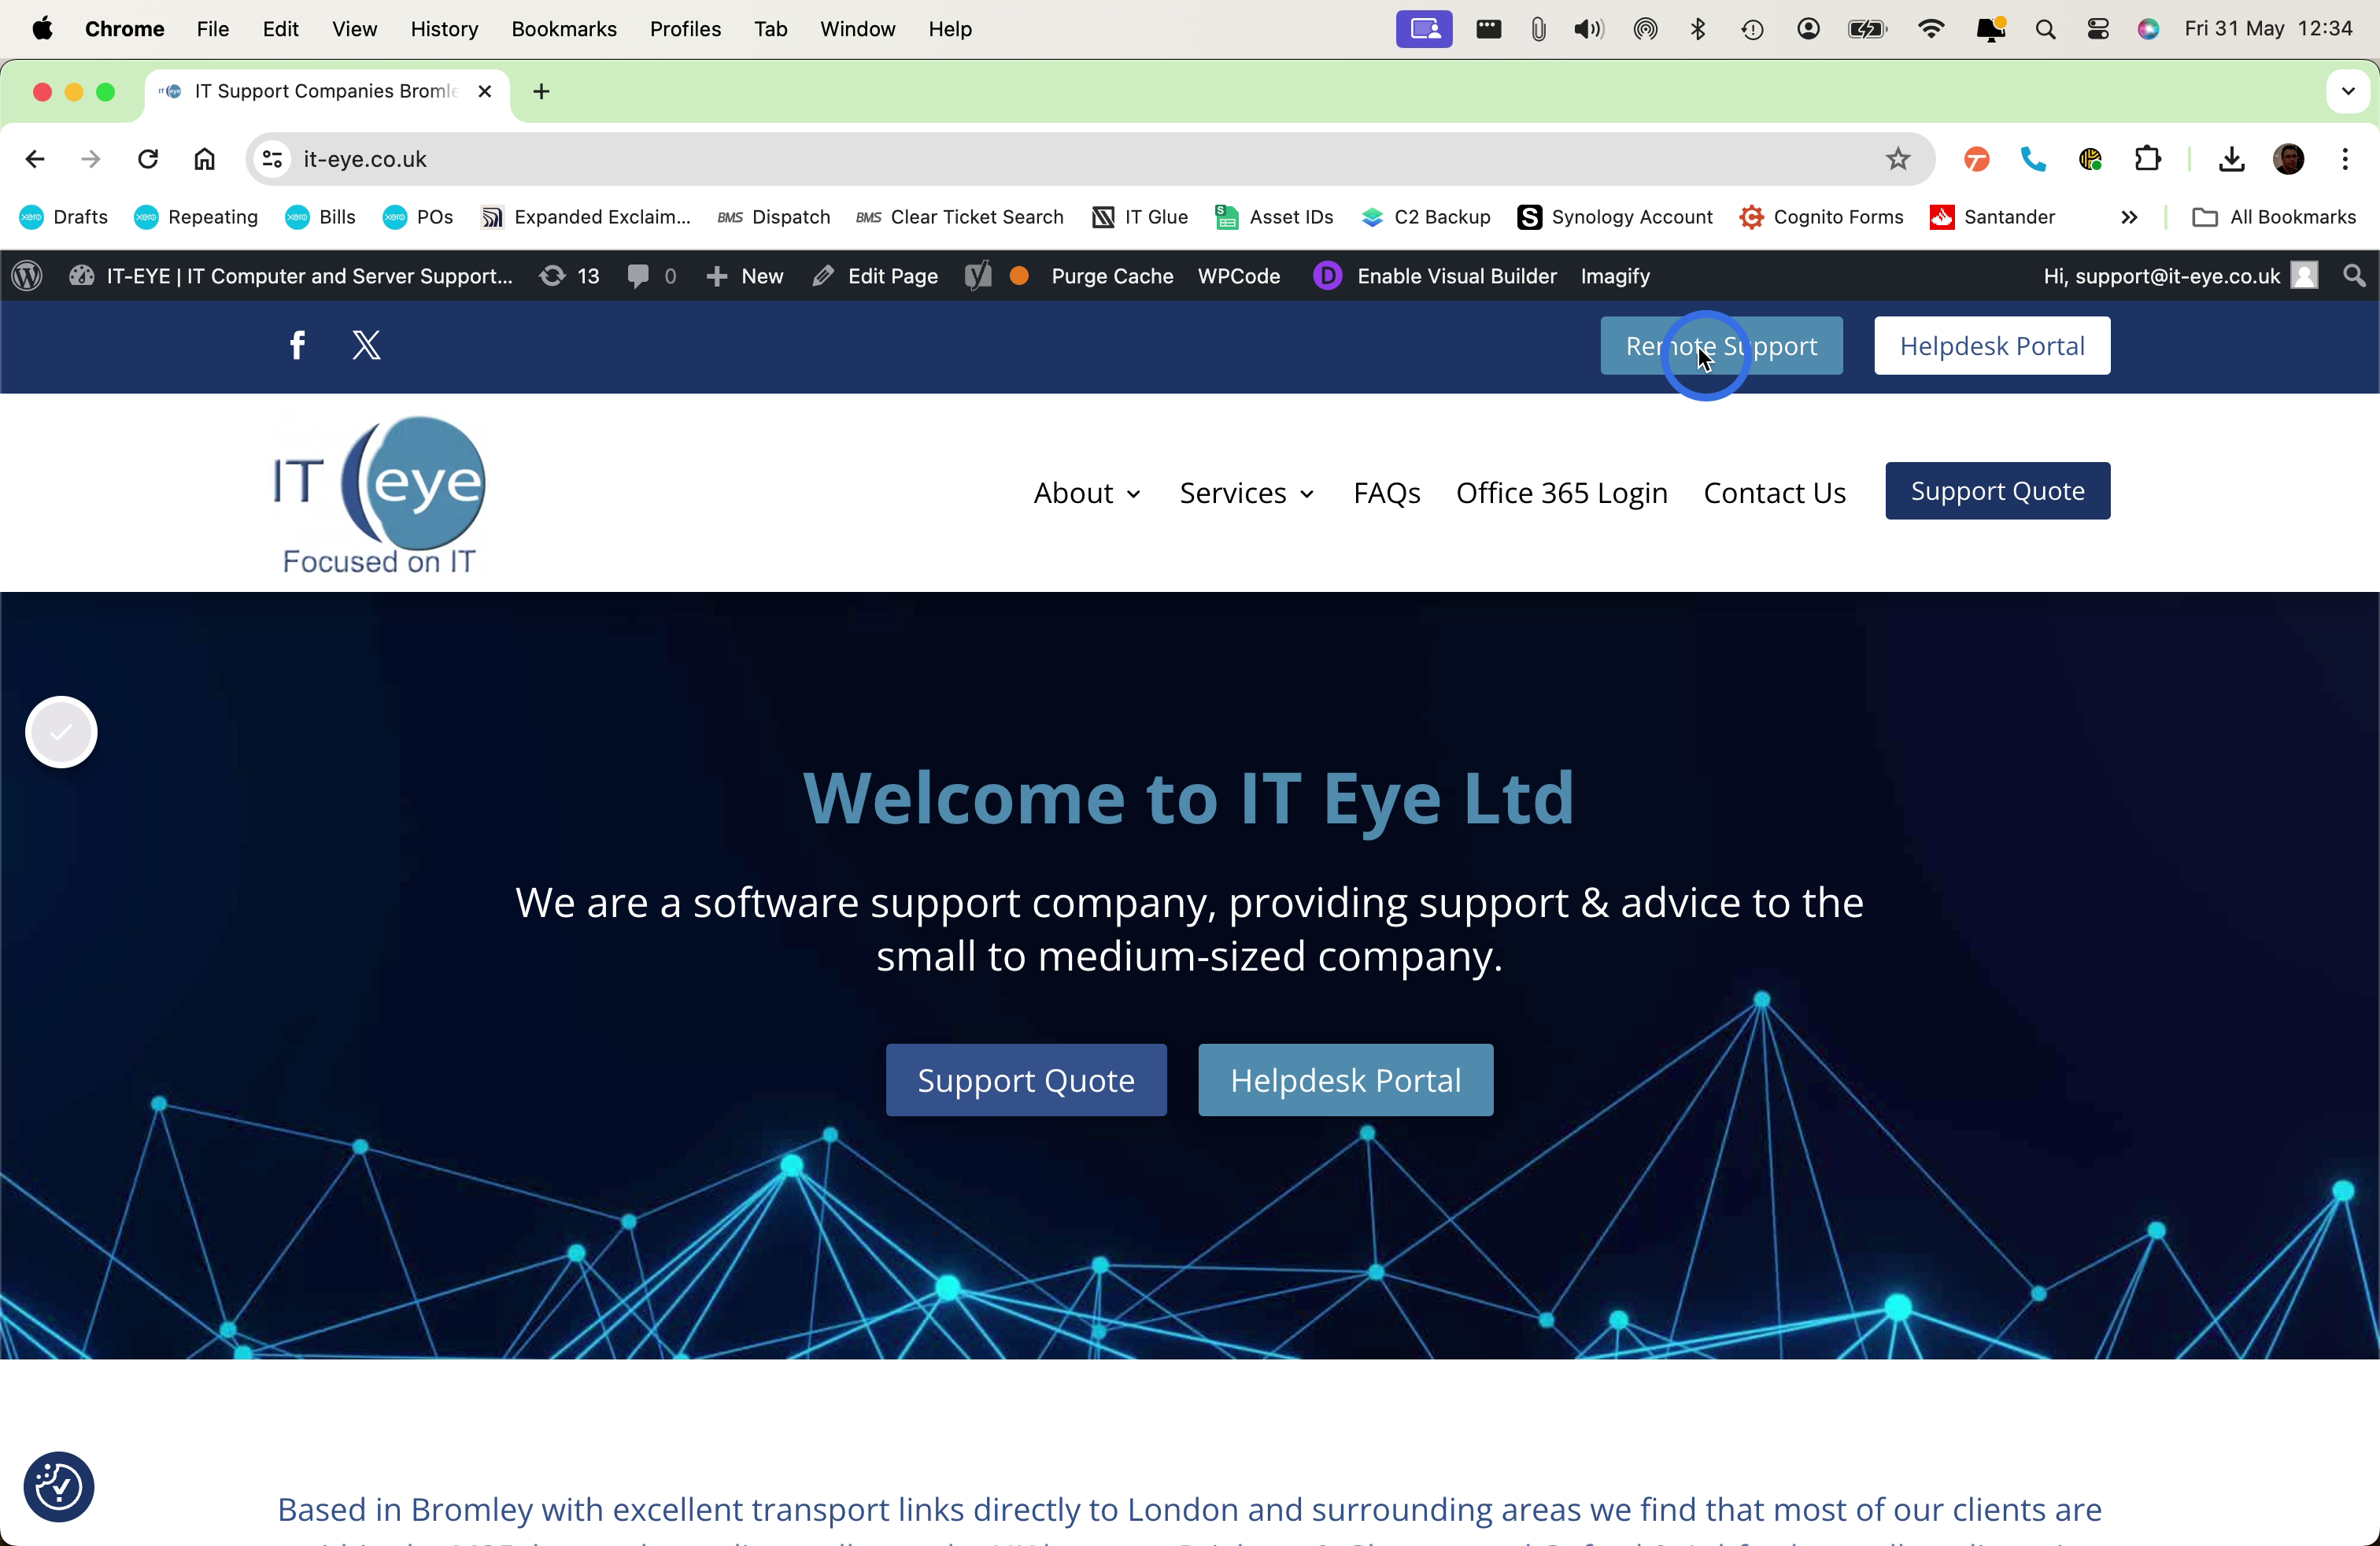This screenshot has height=1546, width=2380.
Task: Open the cookie consent icon at bottom left
Action: [x=59, y=1487]
